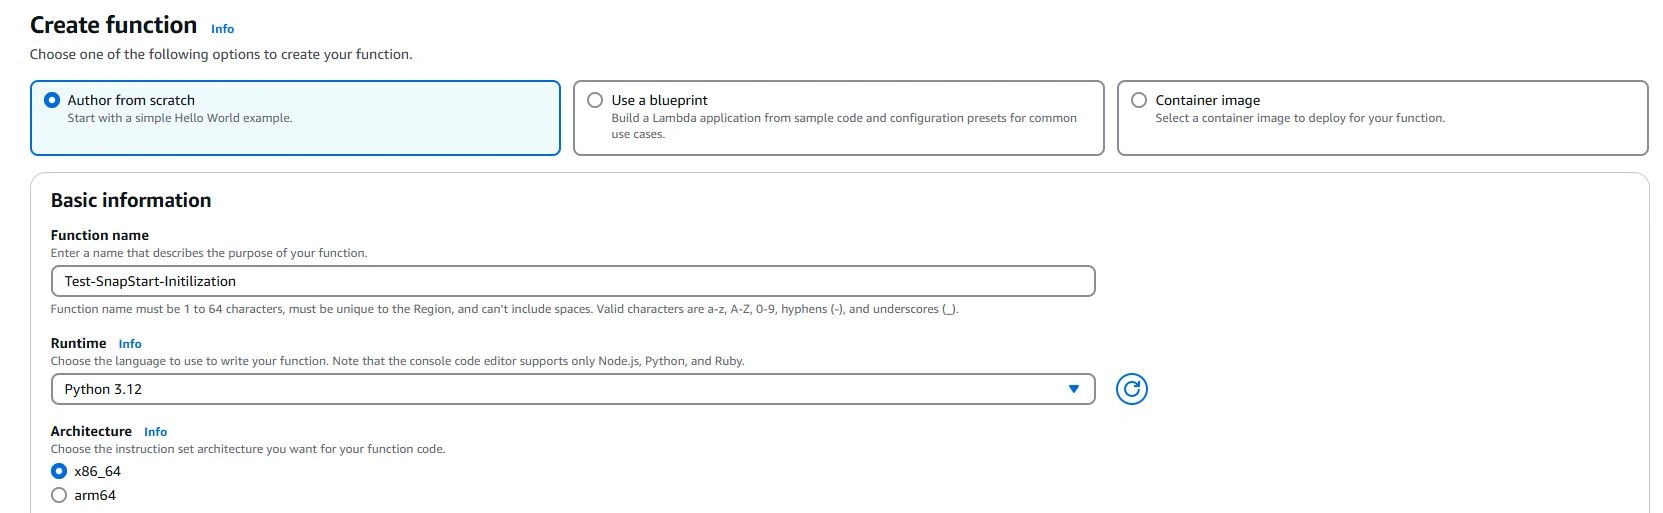Click the "Select a container image" description text
1663x513 pixels.
(x=1299, y=118)
